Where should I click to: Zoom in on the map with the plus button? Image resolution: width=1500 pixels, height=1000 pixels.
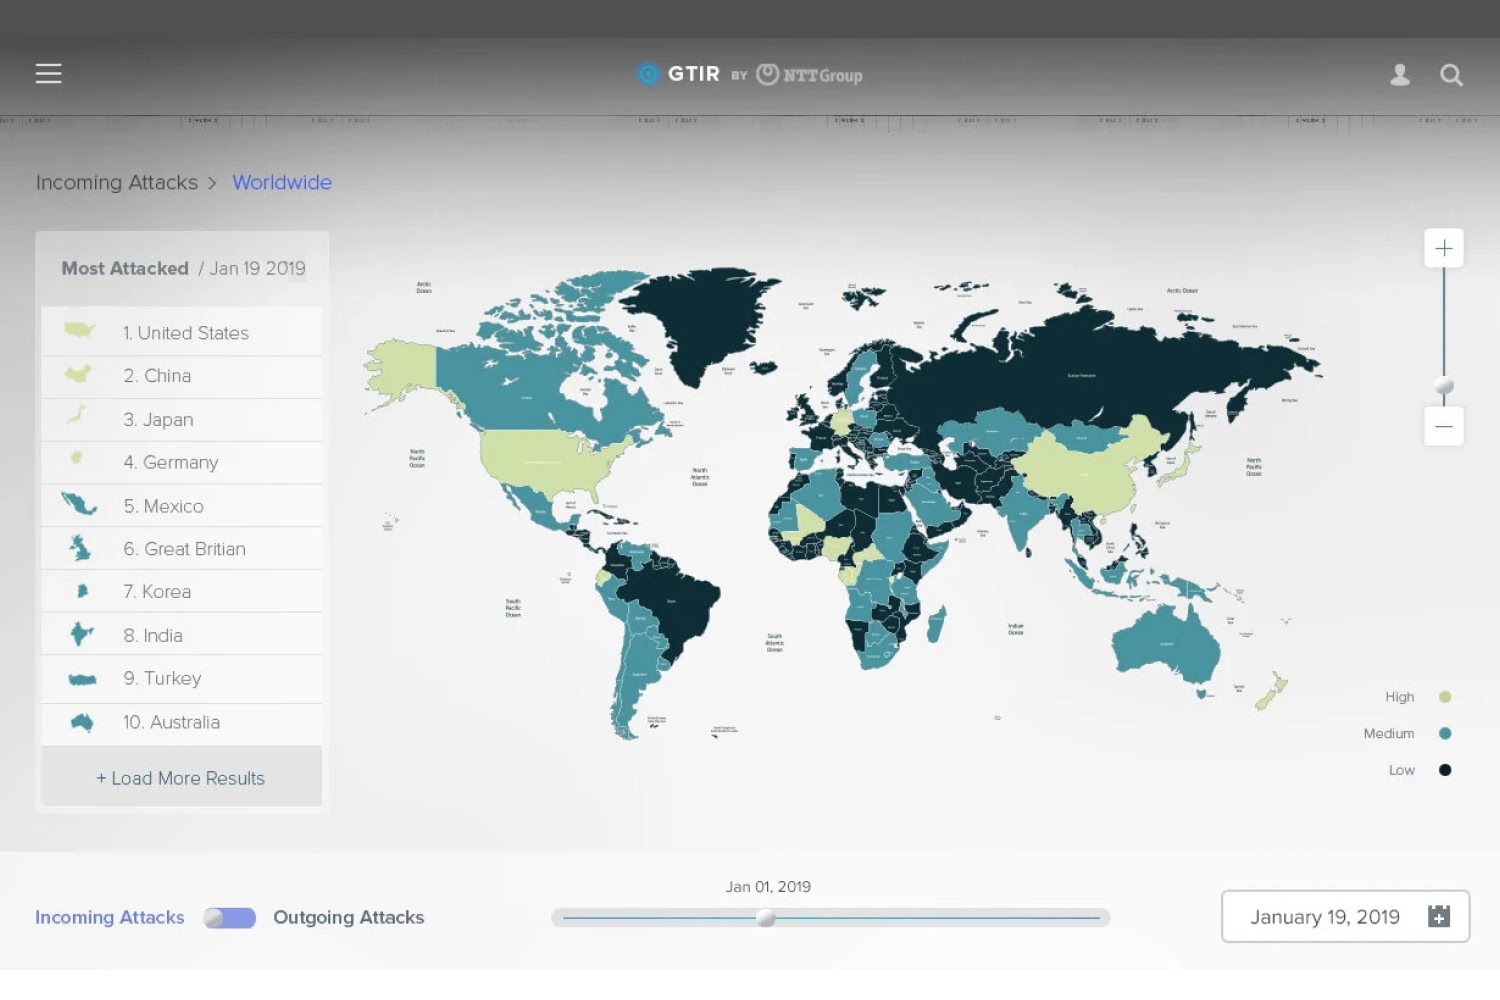tap(1443, 247)
